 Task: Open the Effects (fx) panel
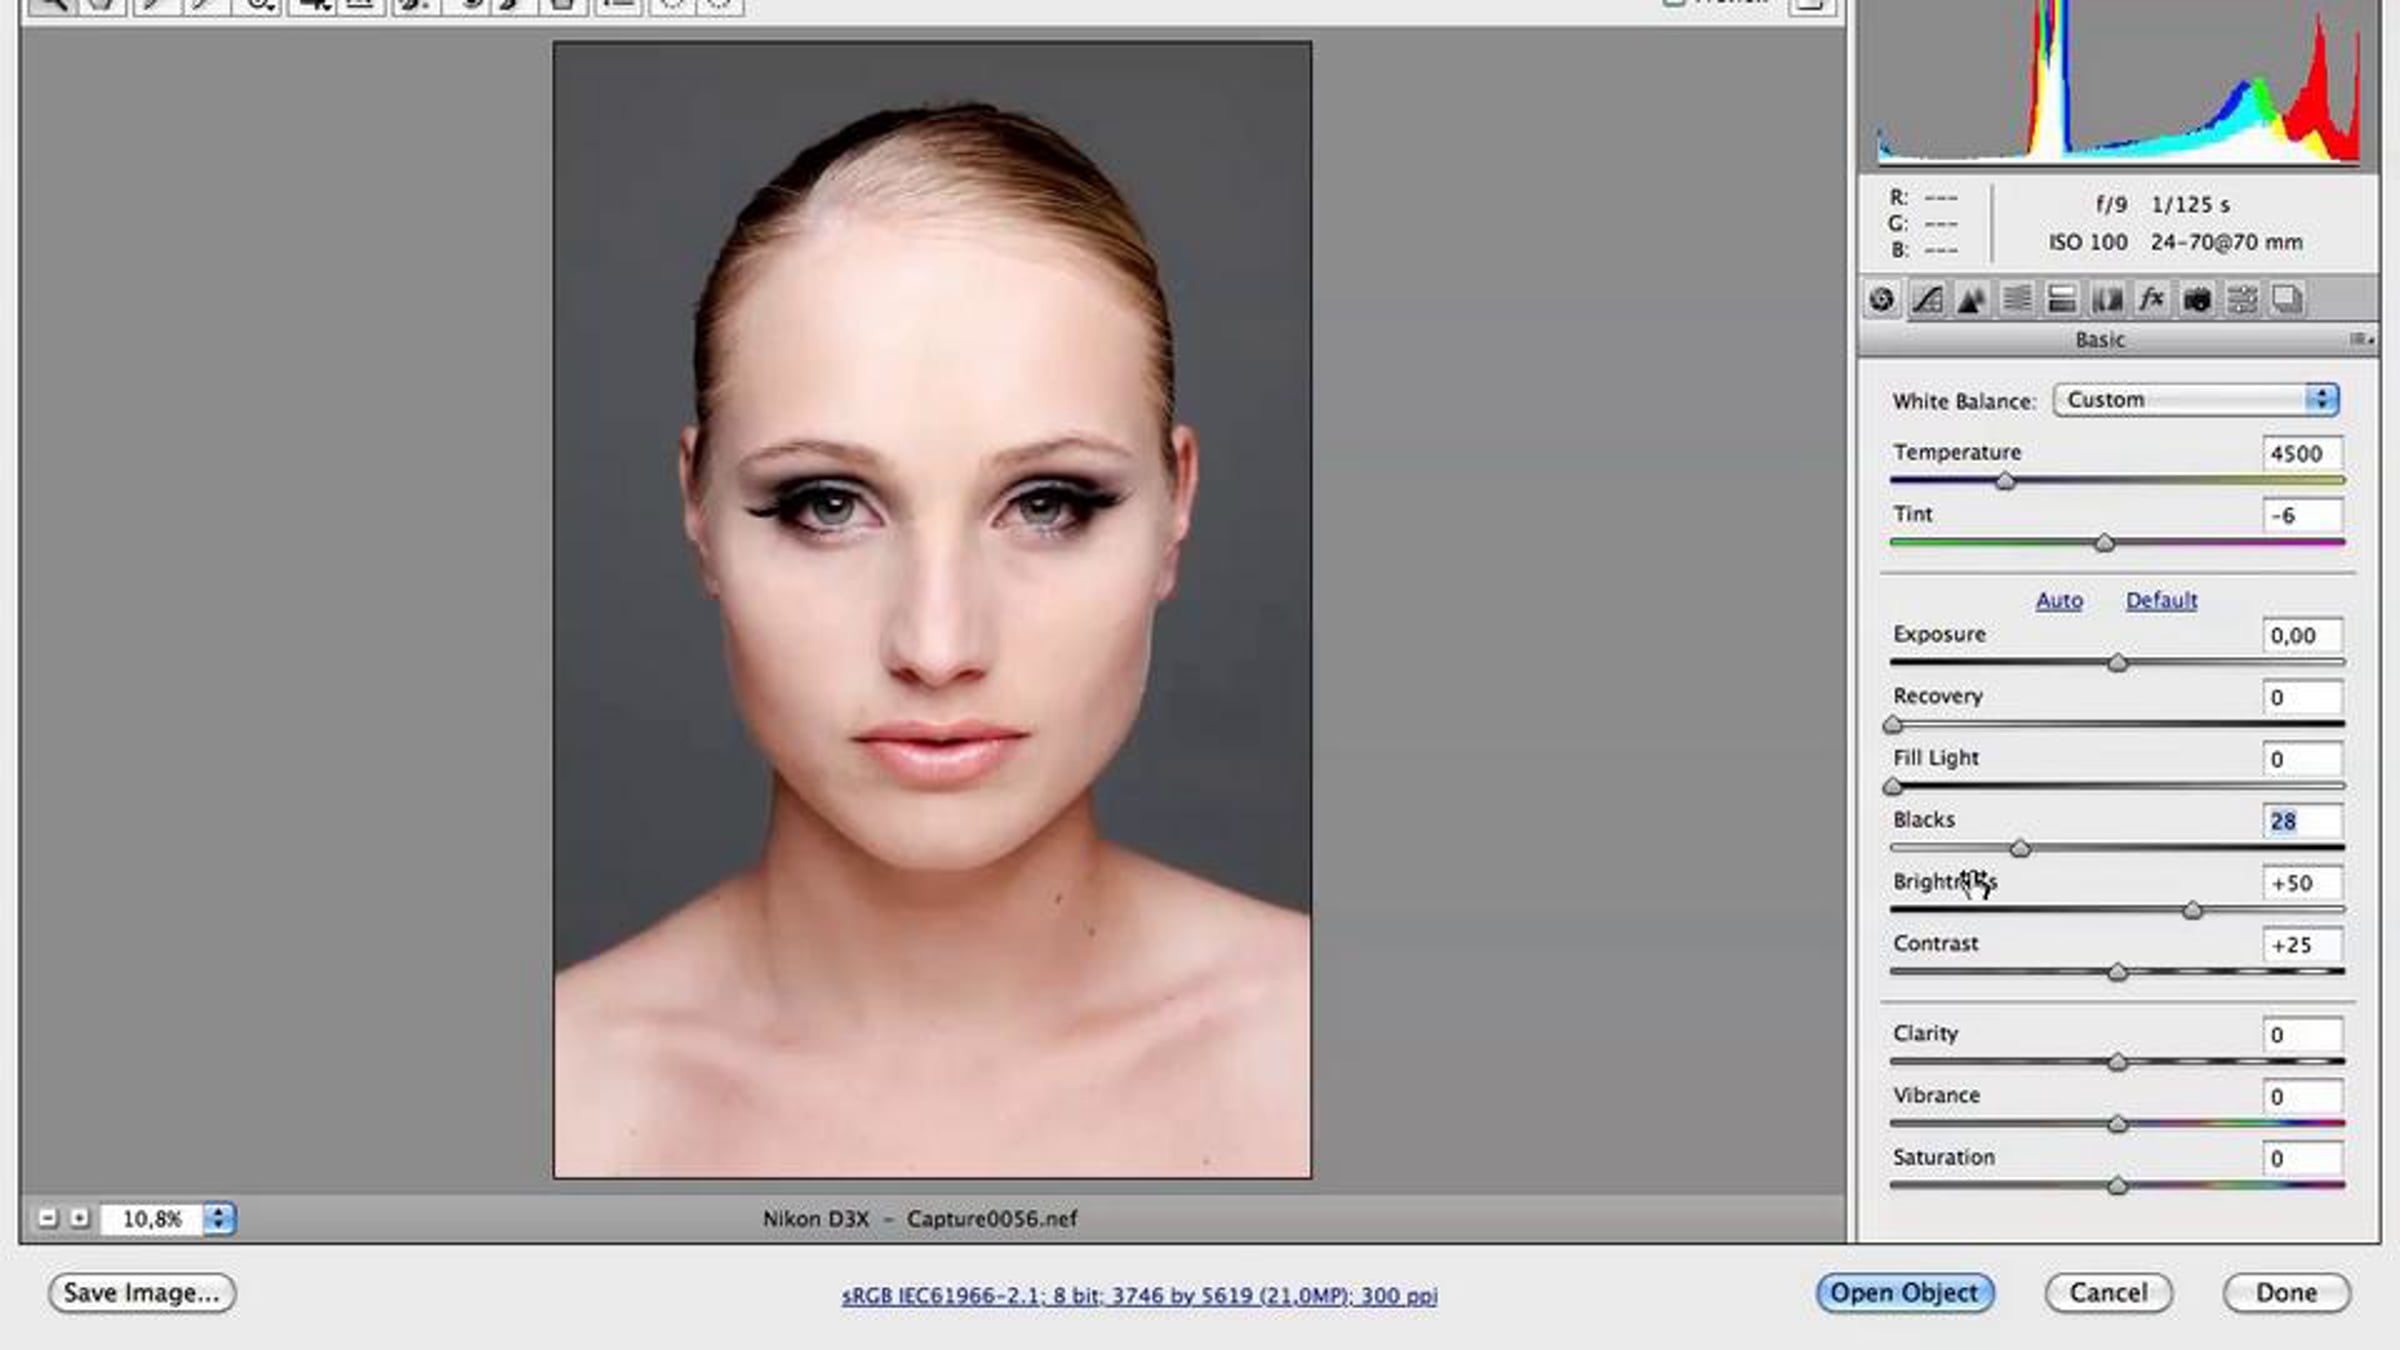coord(2152,299)
